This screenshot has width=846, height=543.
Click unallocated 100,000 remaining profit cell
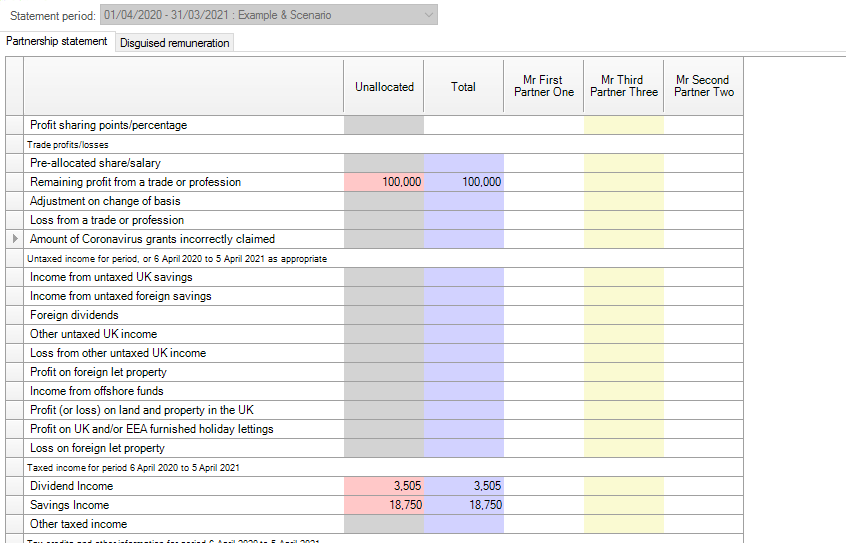pyautogui.click(x=384, y=182)
